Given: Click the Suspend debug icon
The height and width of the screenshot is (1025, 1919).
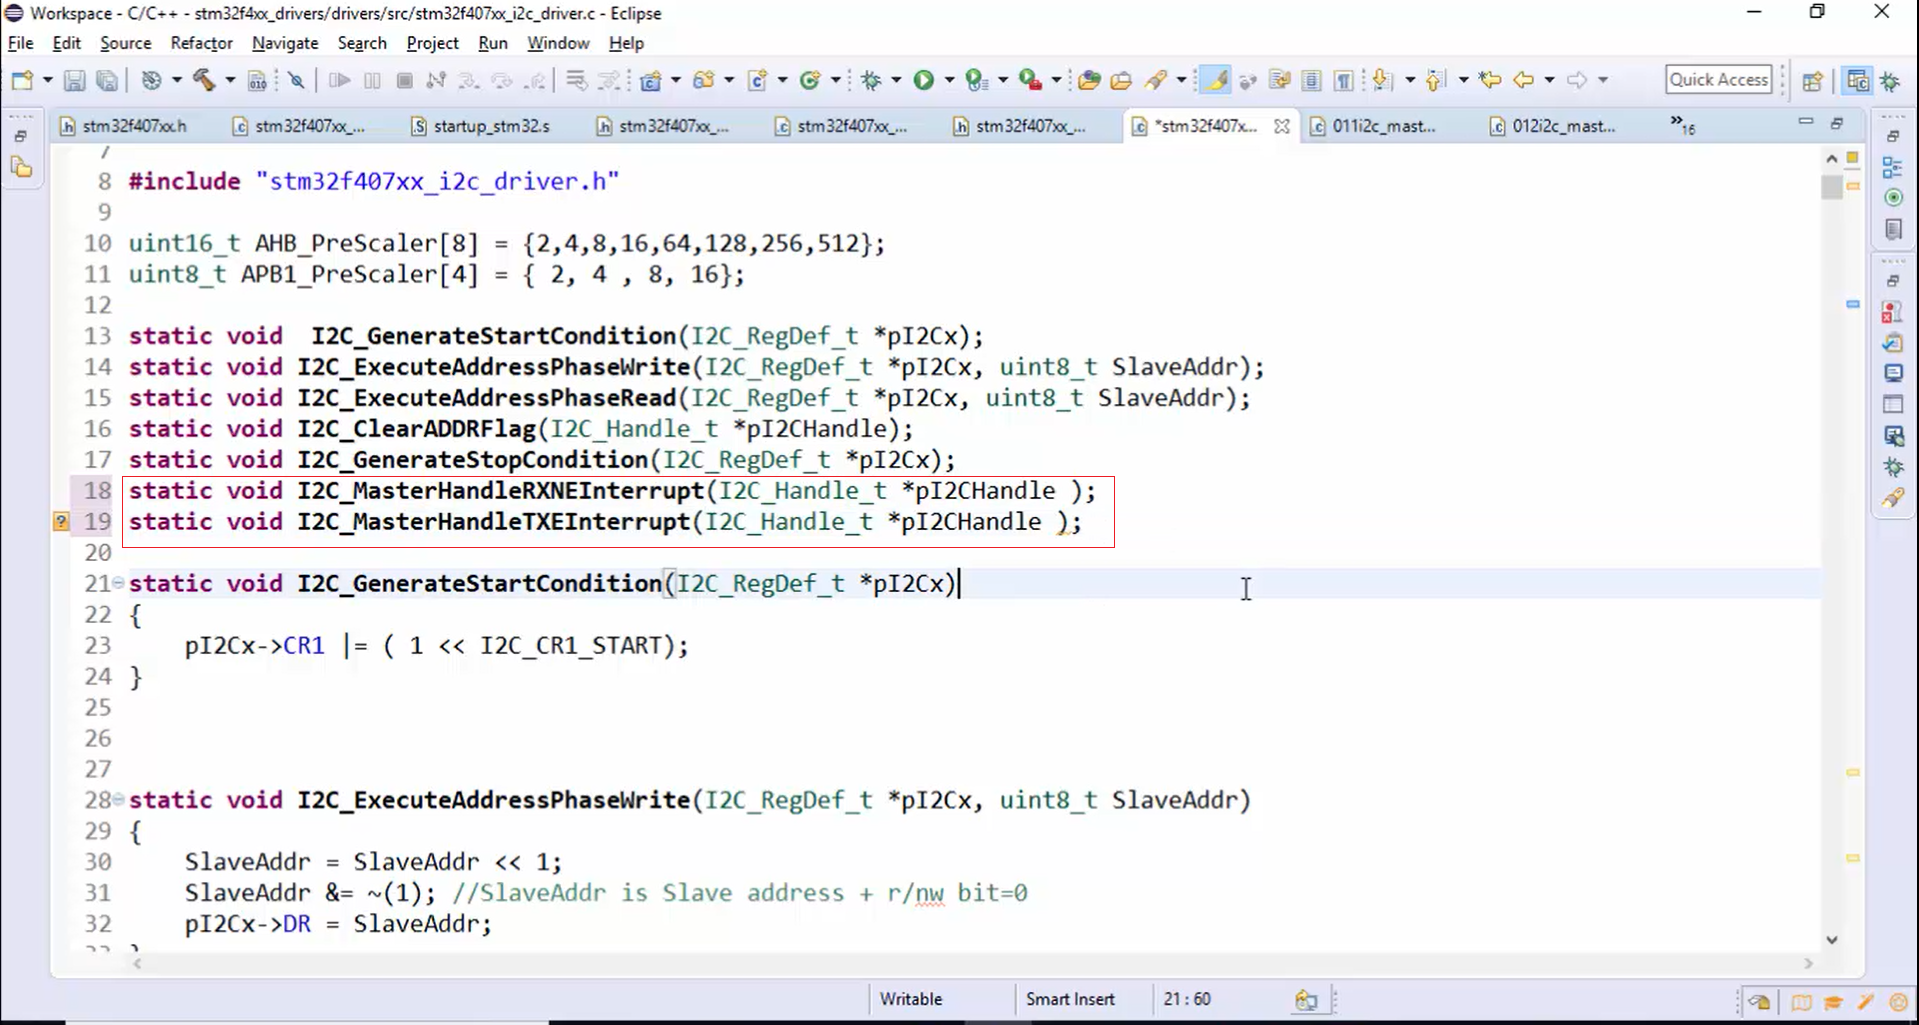Looking at the screenshot, I should 372,80.
